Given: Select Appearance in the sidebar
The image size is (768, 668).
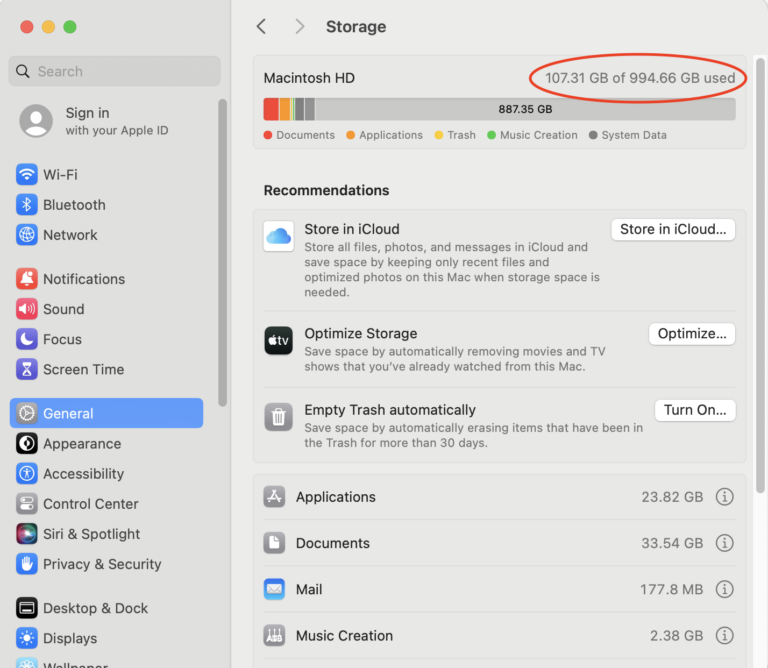Looking at the screenshot, I should [81, 444].
